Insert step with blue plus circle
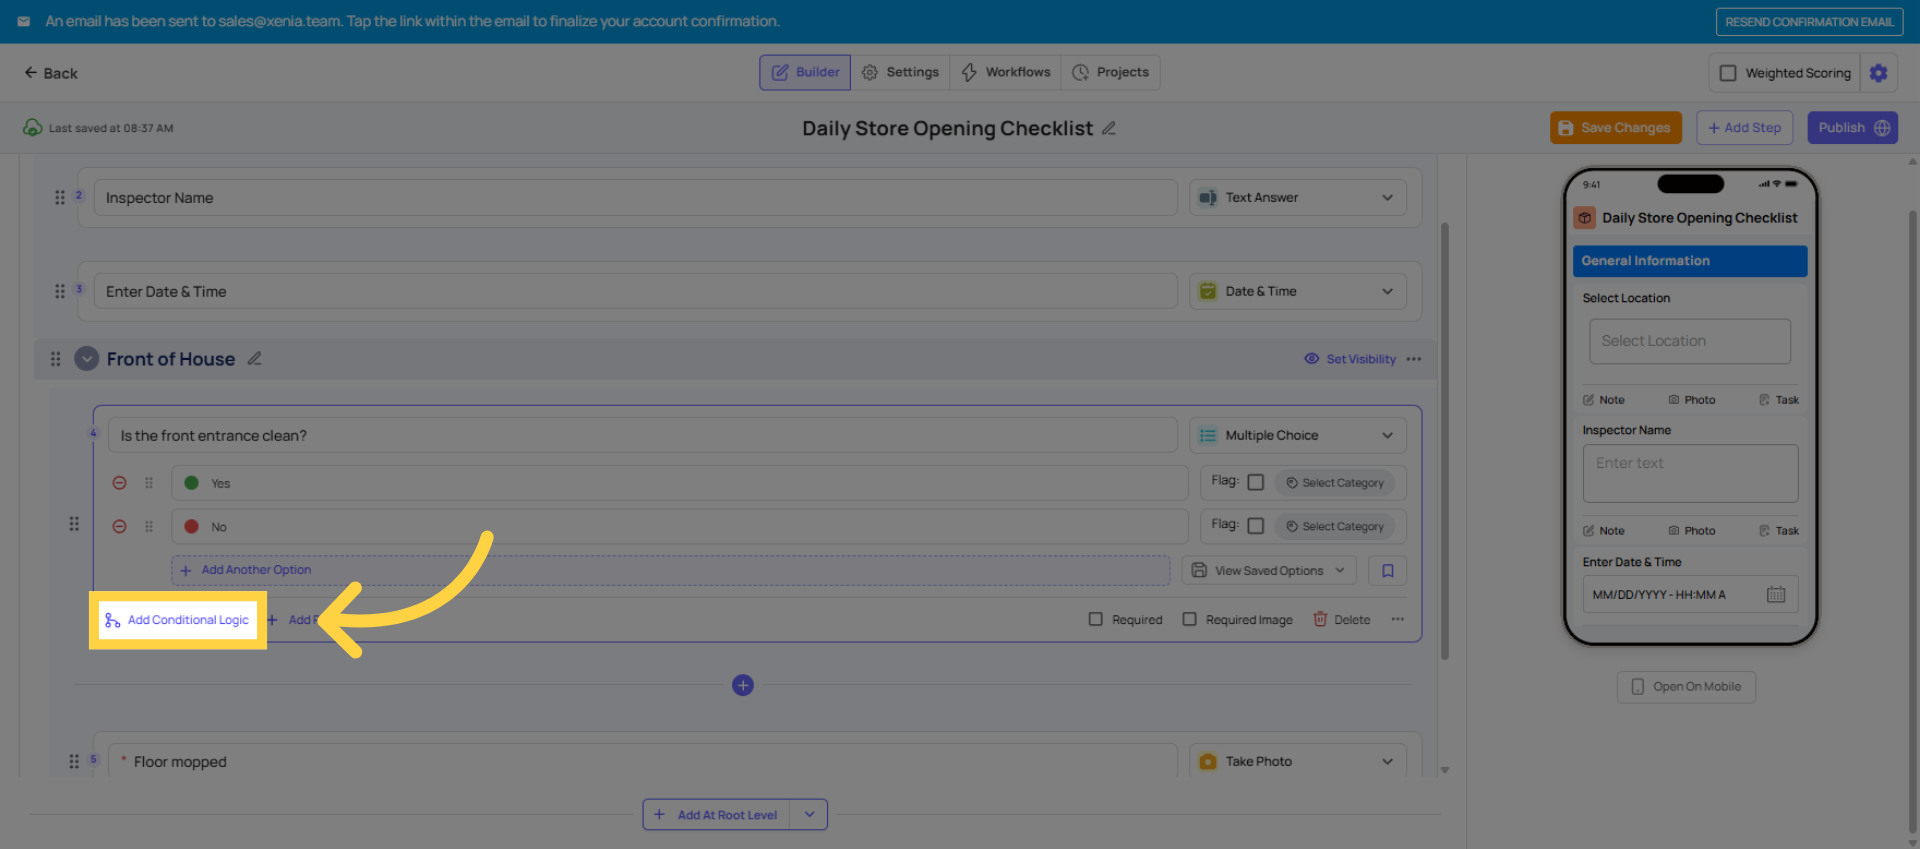Screen dimensions: 1920x849 point(742,685)
